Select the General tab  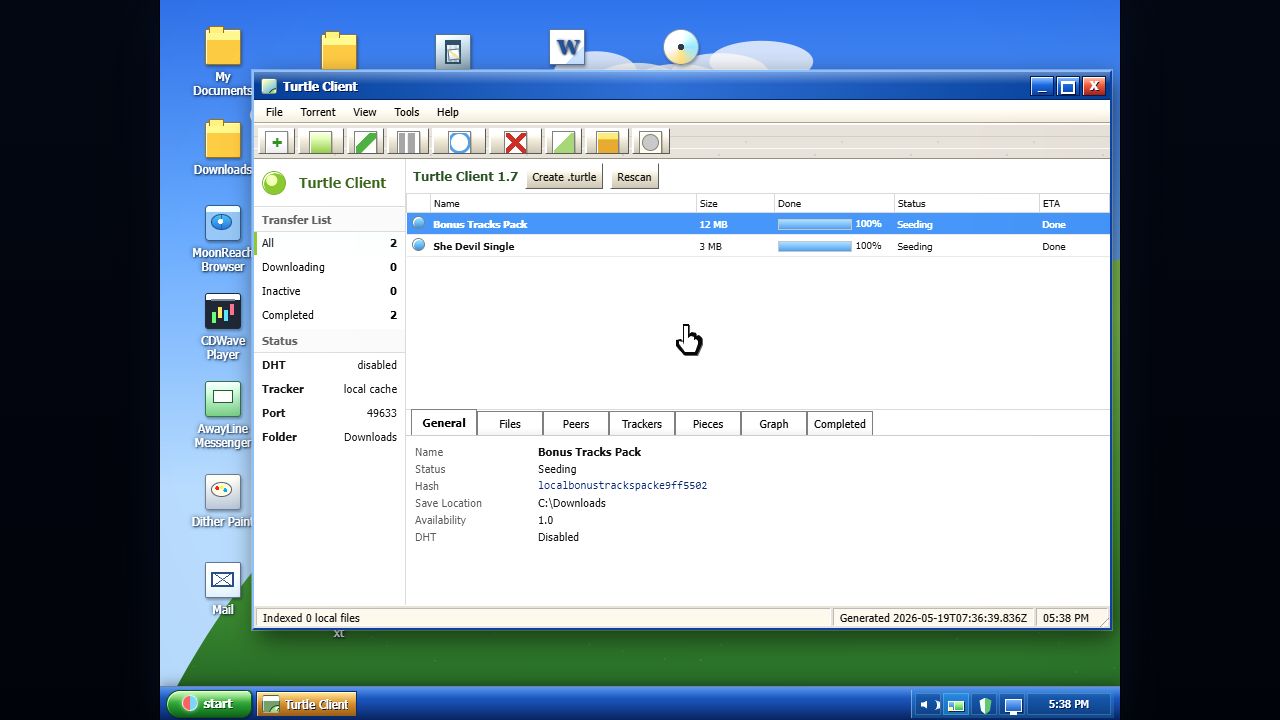pos(444,423)
